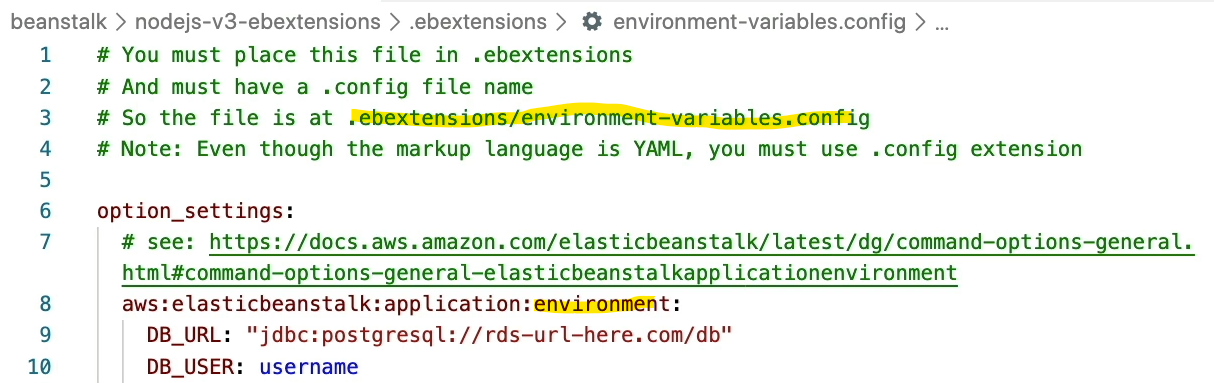Click the highlighted .ebextensions path in line 3
Viewport: 1214px width, 383px height.
pos(609,118)
